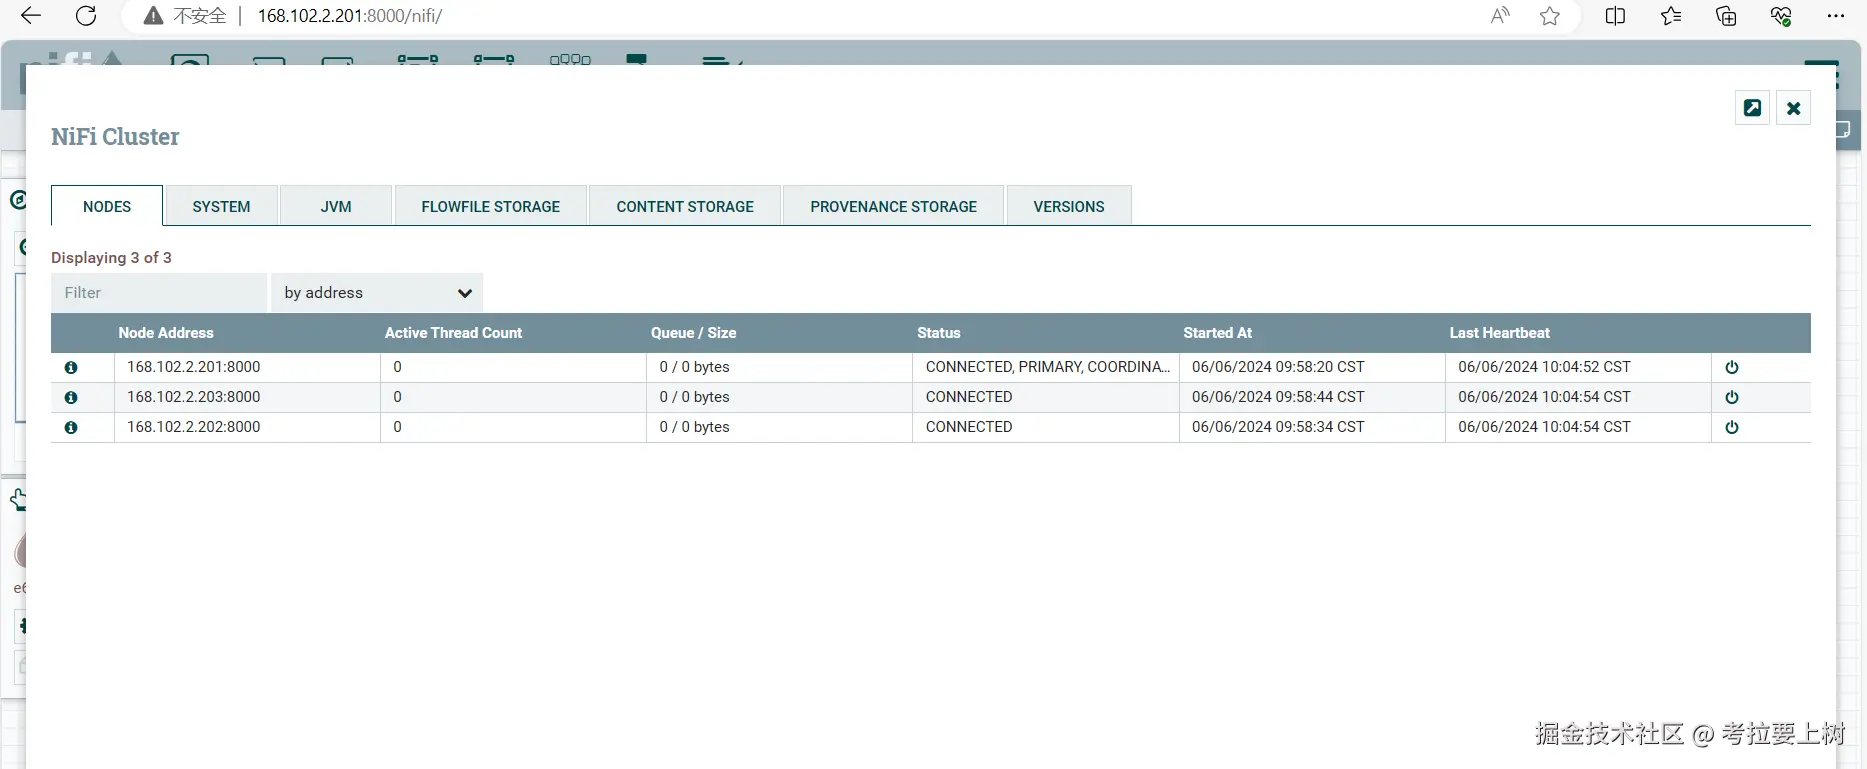Screen dimensions: 1867x769
Task: Select node address 168.102.2.201:8000 cell
Action: tap(247, 367)
